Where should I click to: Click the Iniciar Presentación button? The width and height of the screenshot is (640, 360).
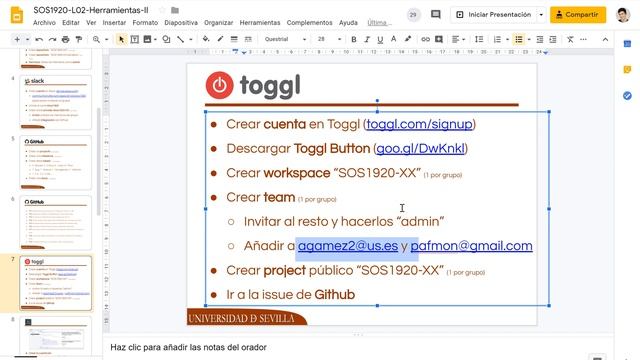(x=494, y=15)
